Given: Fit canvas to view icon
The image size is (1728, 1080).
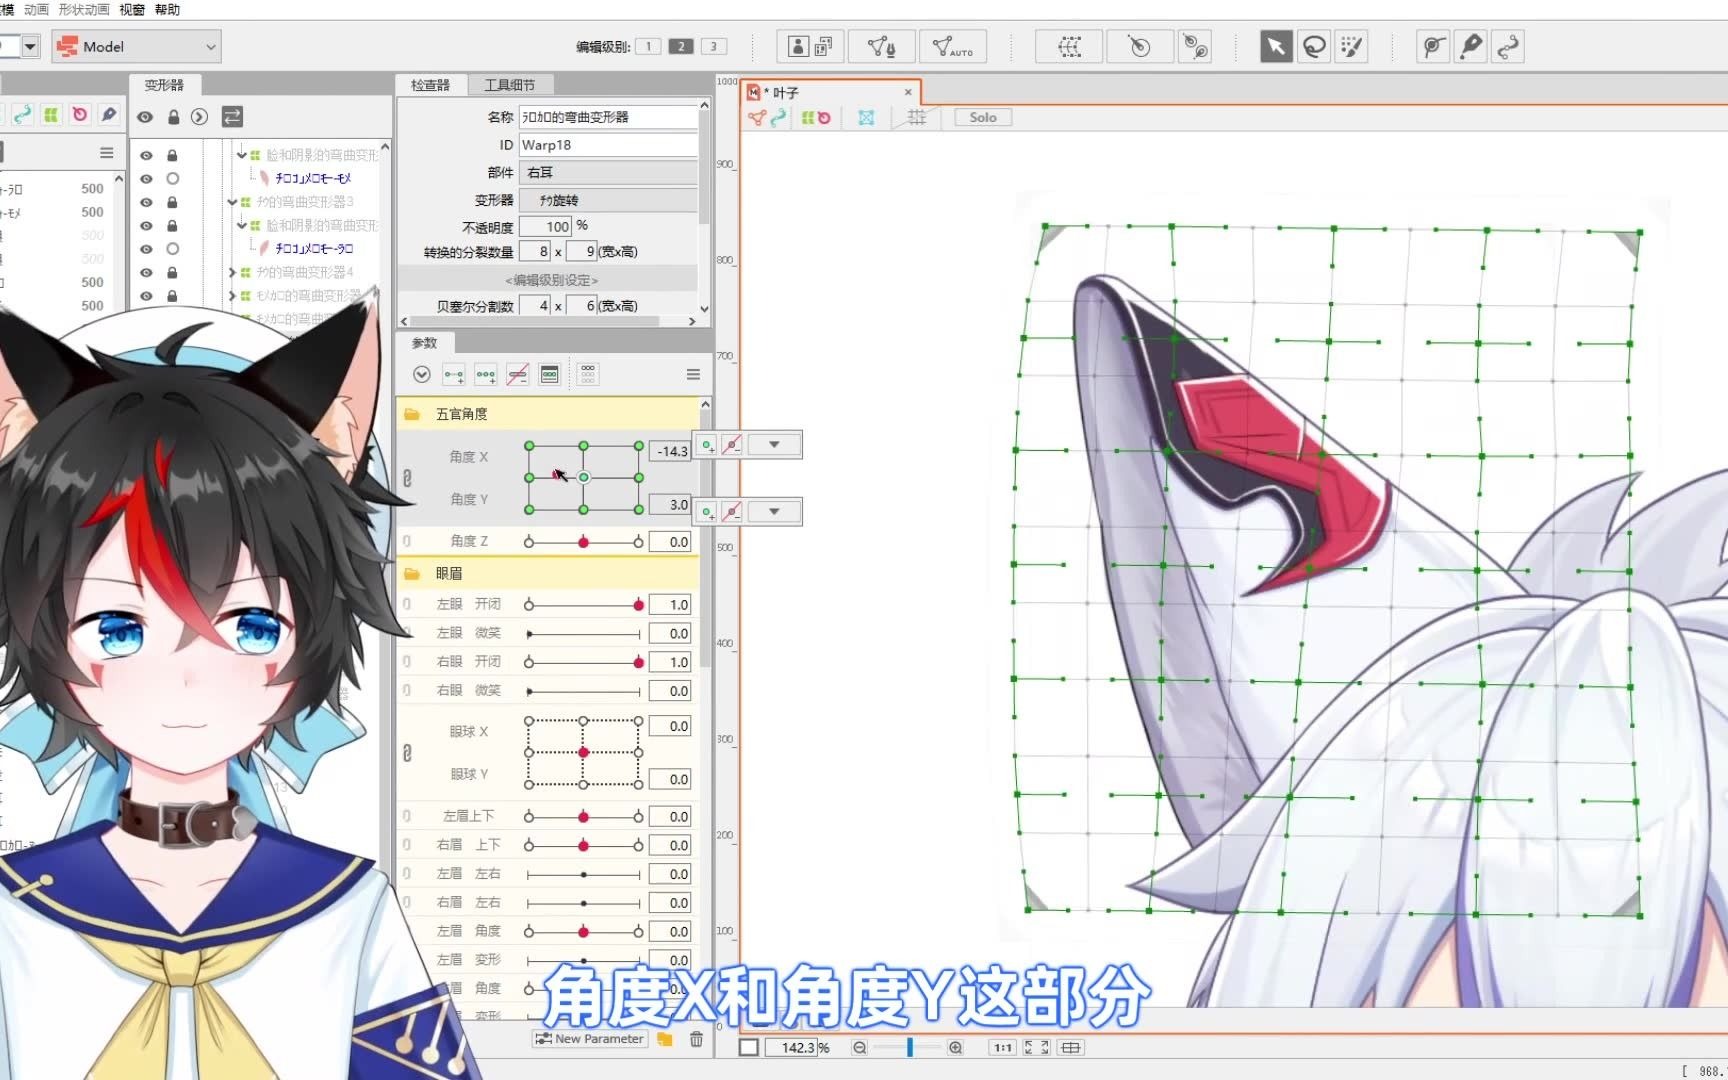Looking at the screenshot, I should [1036, 1047].
